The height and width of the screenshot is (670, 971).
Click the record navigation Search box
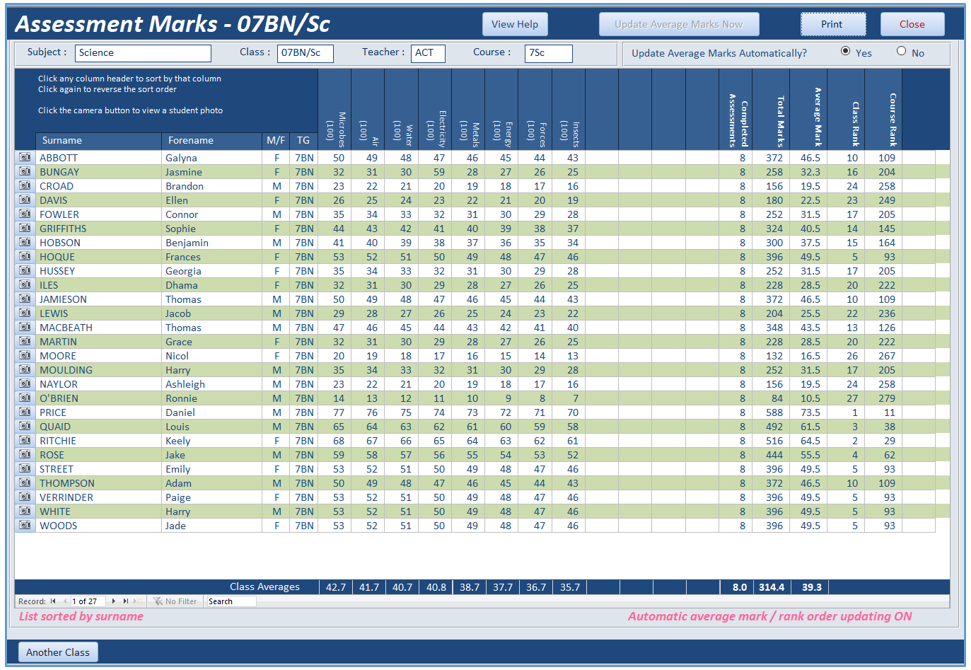231,601
